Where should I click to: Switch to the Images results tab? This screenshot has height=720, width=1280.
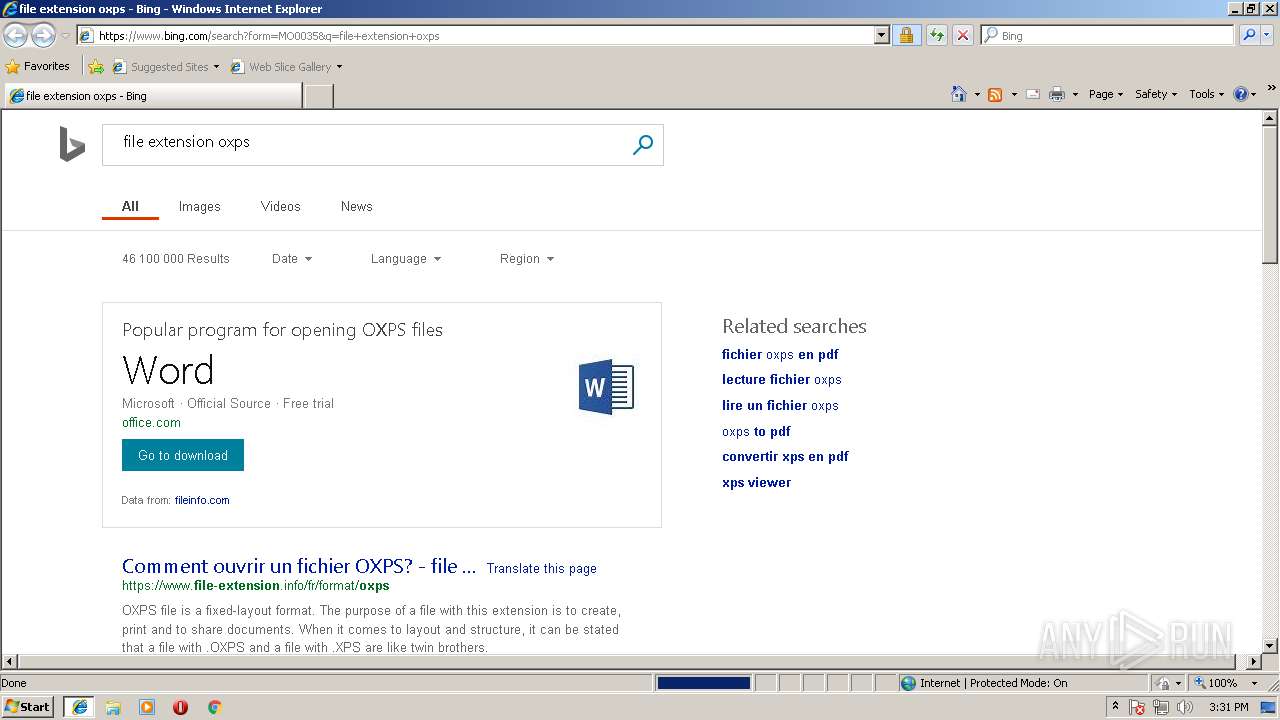199,206
